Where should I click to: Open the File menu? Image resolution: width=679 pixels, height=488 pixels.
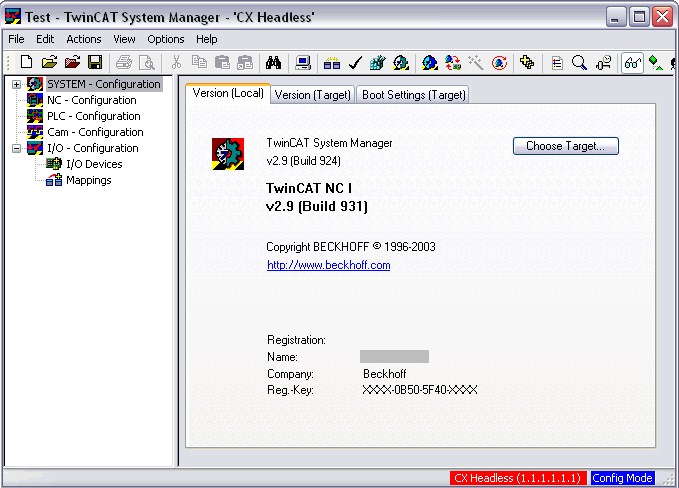(16, 39)
